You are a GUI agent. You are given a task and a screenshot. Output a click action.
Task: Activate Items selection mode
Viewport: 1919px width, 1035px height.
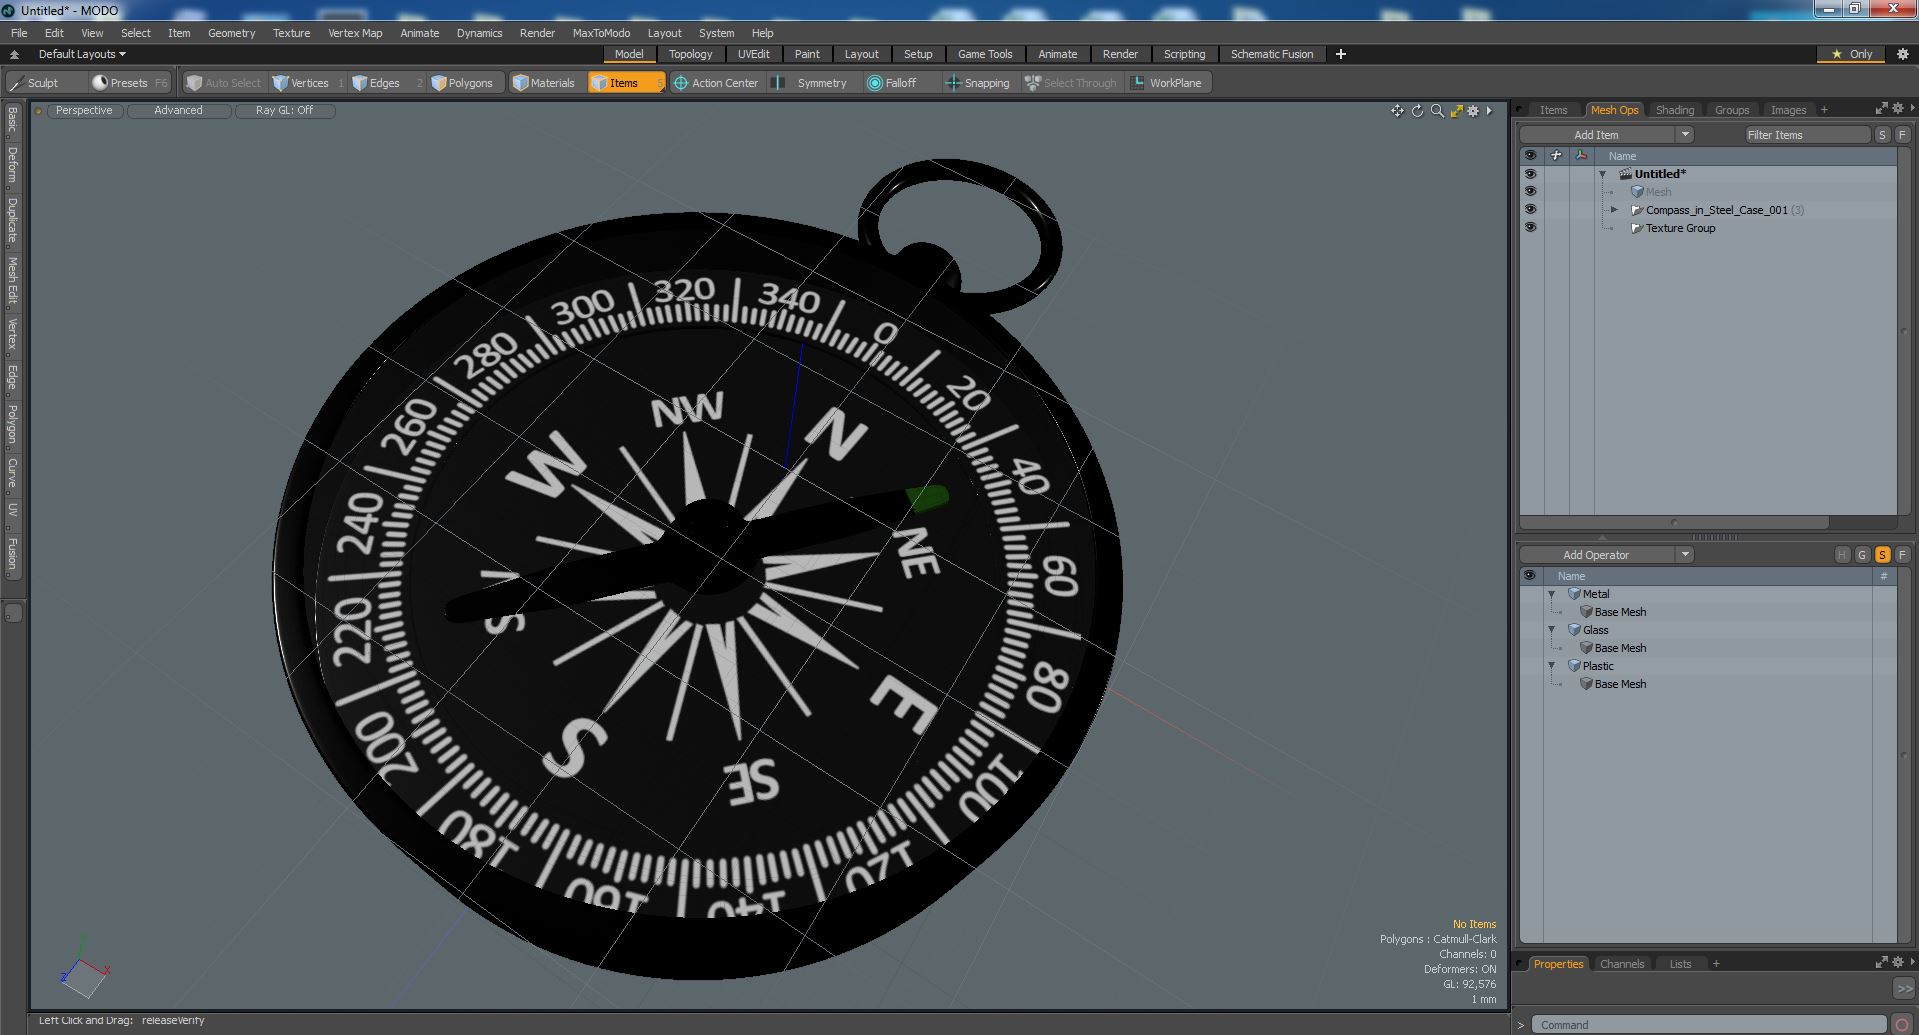coord(625,83)
